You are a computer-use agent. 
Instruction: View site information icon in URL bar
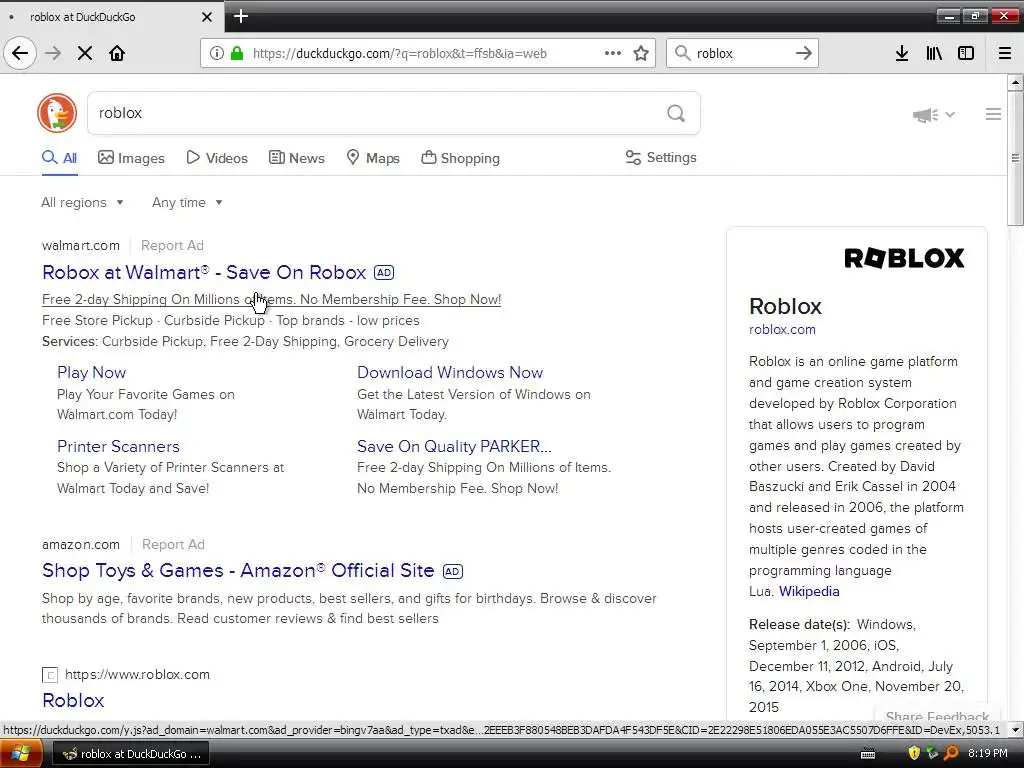(x=217, y=53)
